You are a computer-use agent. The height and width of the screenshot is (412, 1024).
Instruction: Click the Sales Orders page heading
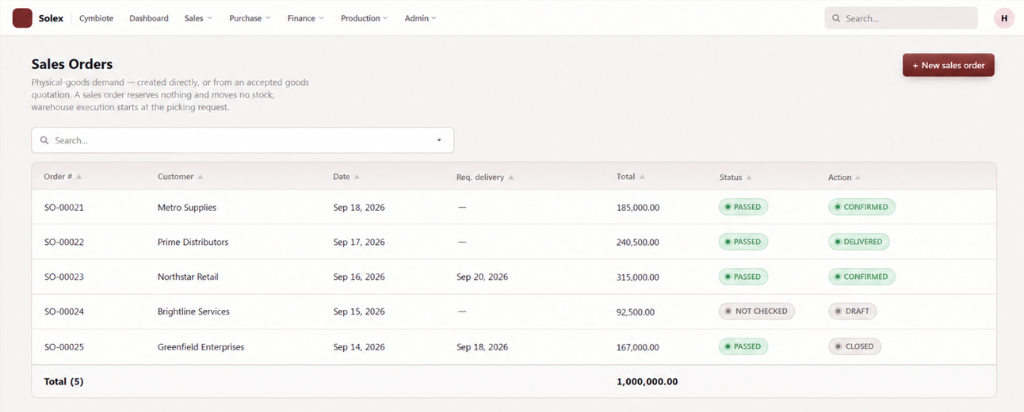[72, 64]
